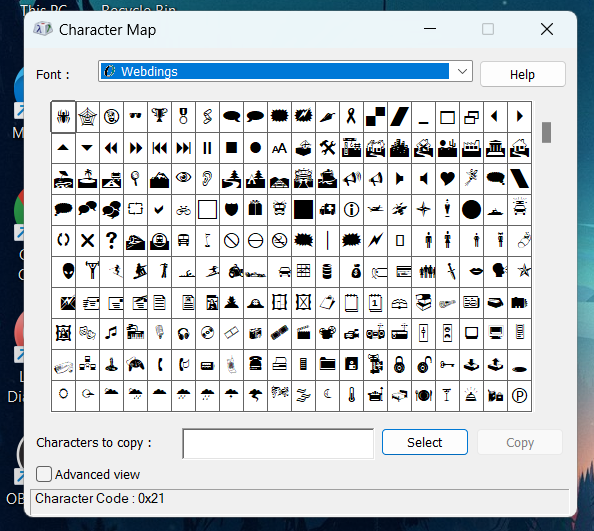Select the trophy cup character
The image size is (594, 531).
[159, 117]
